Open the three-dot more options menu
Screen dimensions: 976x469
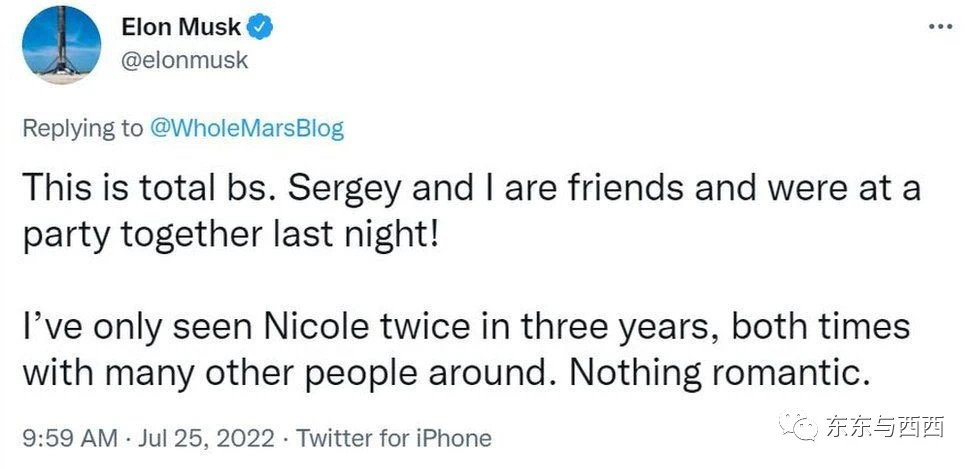click(940, 25)
